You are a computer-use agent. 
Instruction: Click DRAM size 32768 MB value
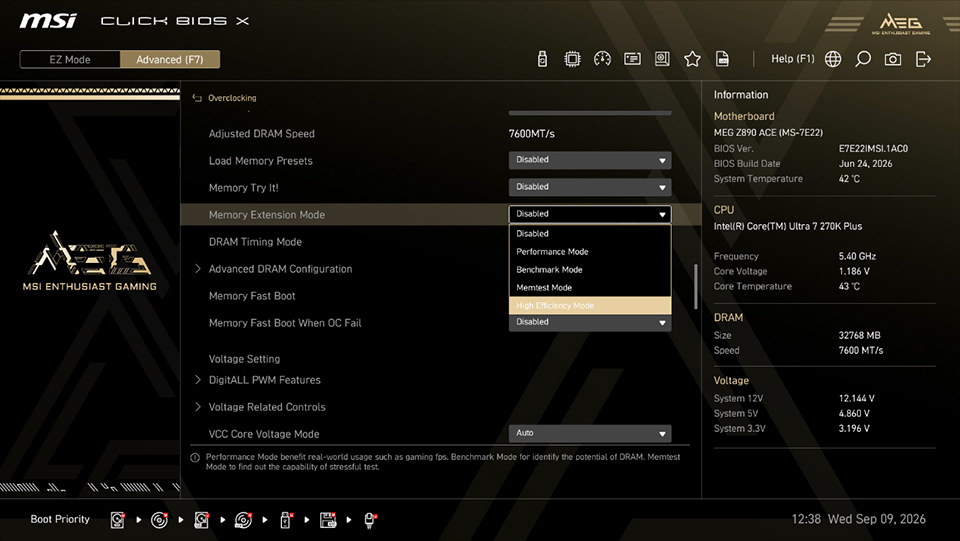click(x=859, y=335)
